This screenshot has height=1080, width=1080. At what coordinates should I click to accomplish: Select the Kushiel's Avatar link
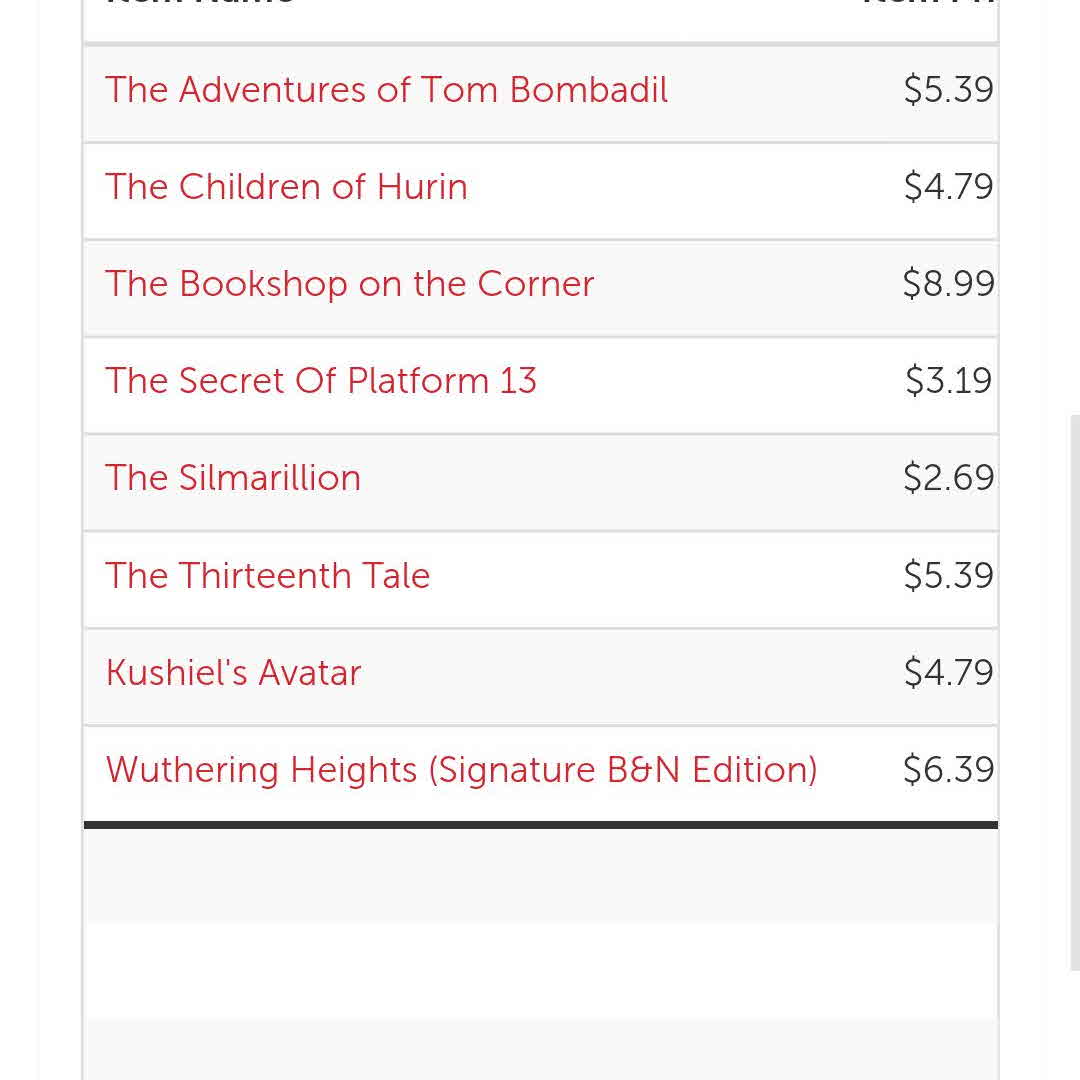233,673
